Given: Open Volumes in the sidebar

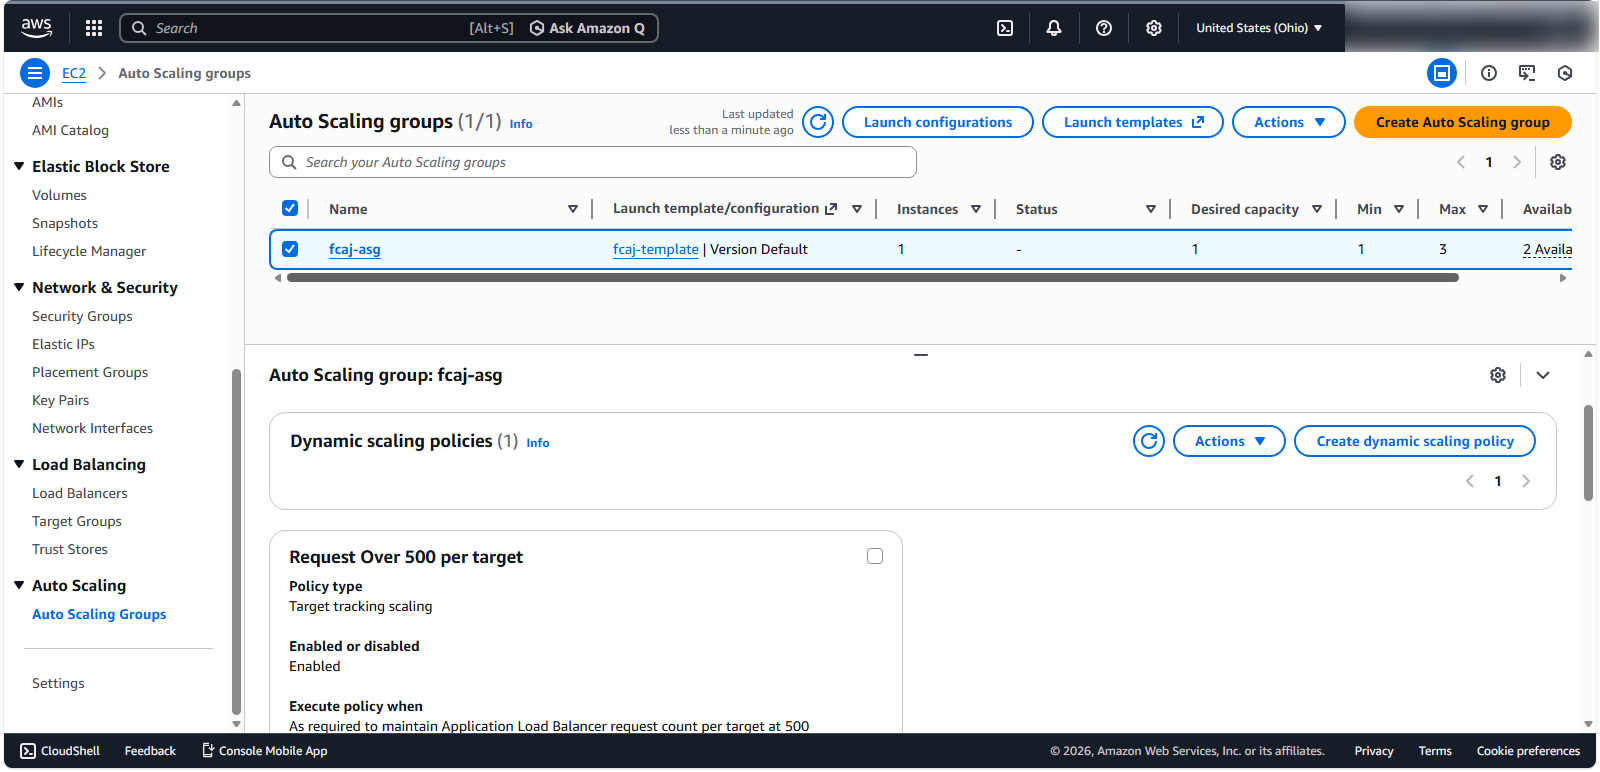Looking at the screenshot, I should (x=59, y=195).
